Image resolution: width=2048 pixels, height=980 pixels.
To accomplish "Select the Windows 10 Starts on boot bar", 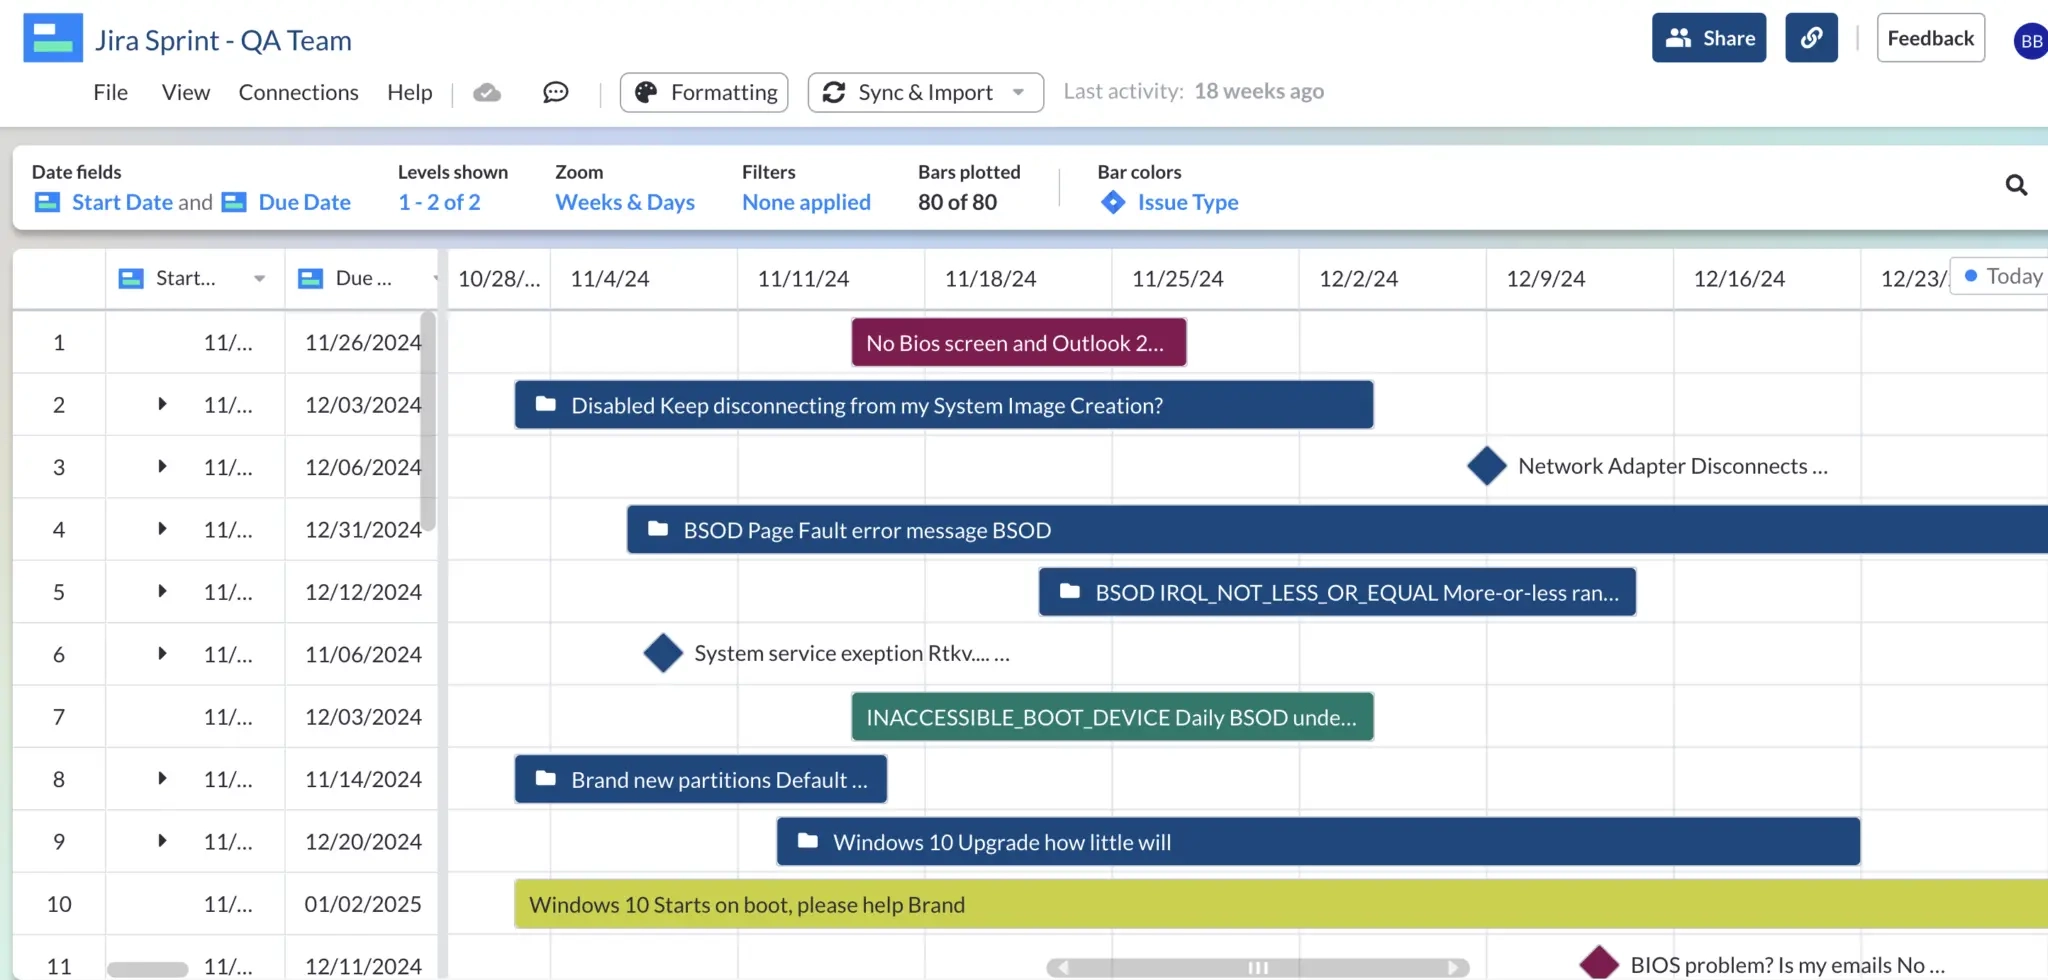I will 746,904.
